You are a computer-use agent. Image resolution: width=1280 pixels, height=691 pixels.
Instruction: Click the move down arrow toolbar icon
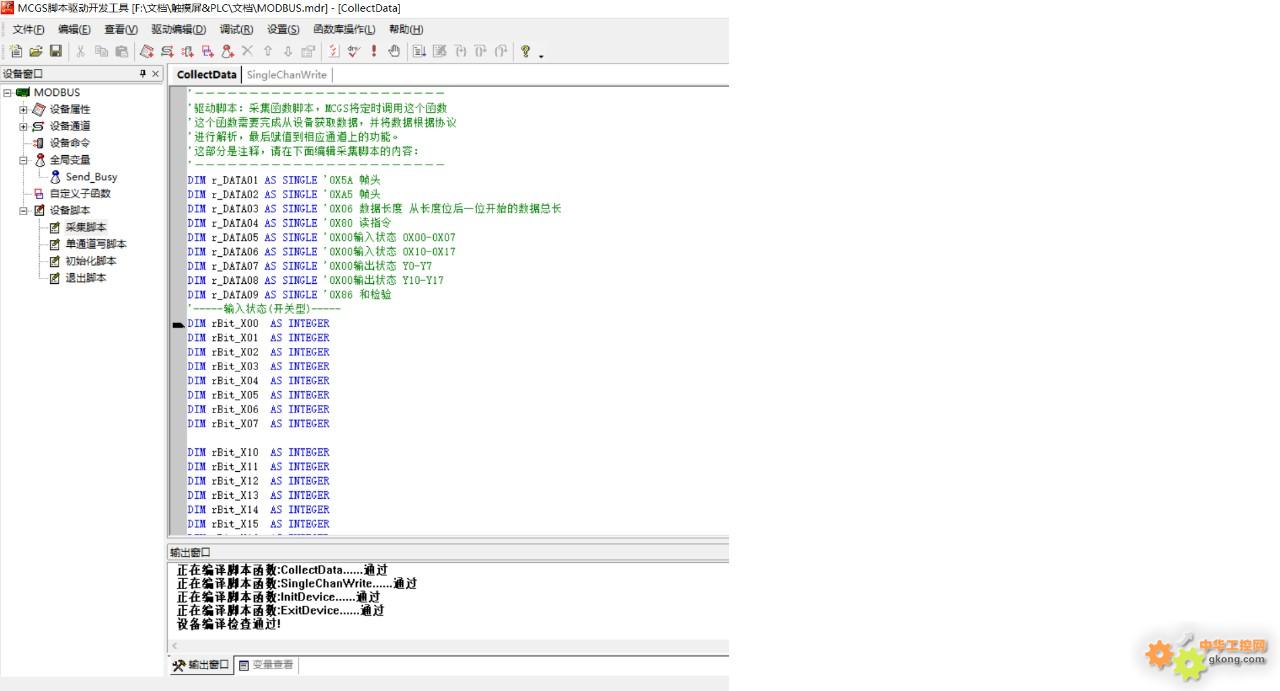click(288, 51)
